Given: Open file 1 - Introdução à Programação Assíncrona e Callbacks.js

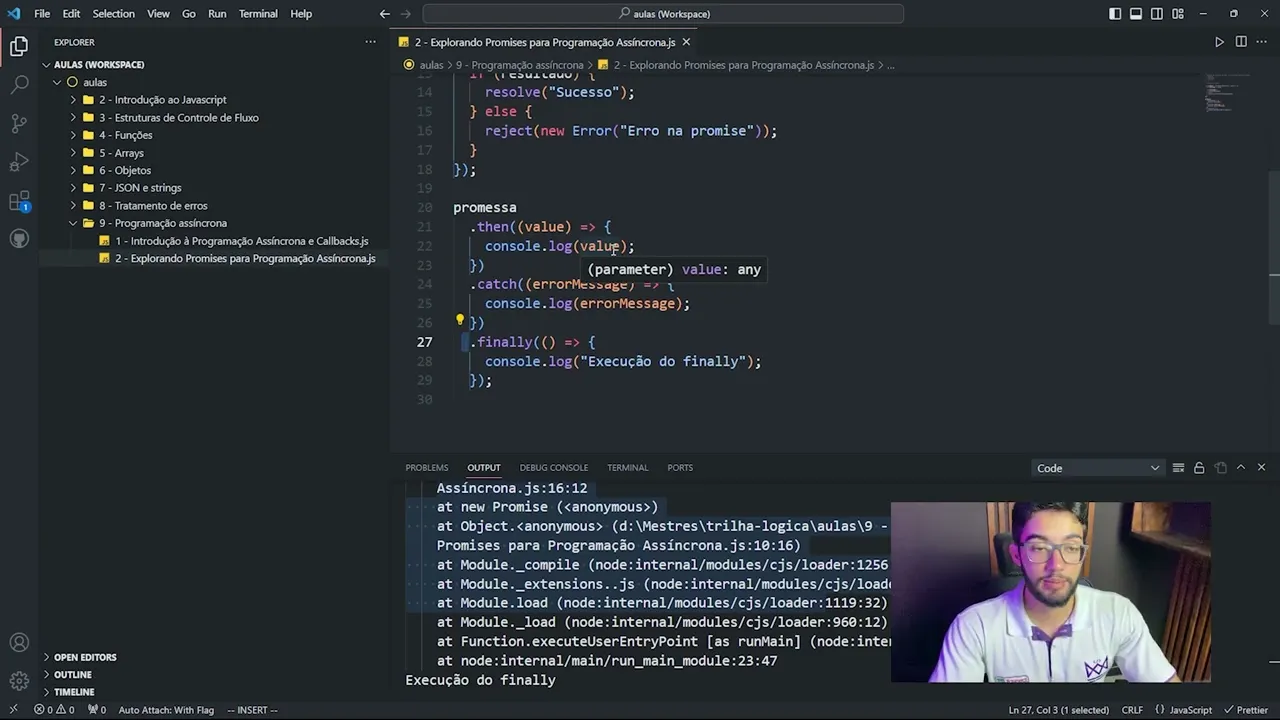Looking at the screenshot, I should (x=241, y=241).
